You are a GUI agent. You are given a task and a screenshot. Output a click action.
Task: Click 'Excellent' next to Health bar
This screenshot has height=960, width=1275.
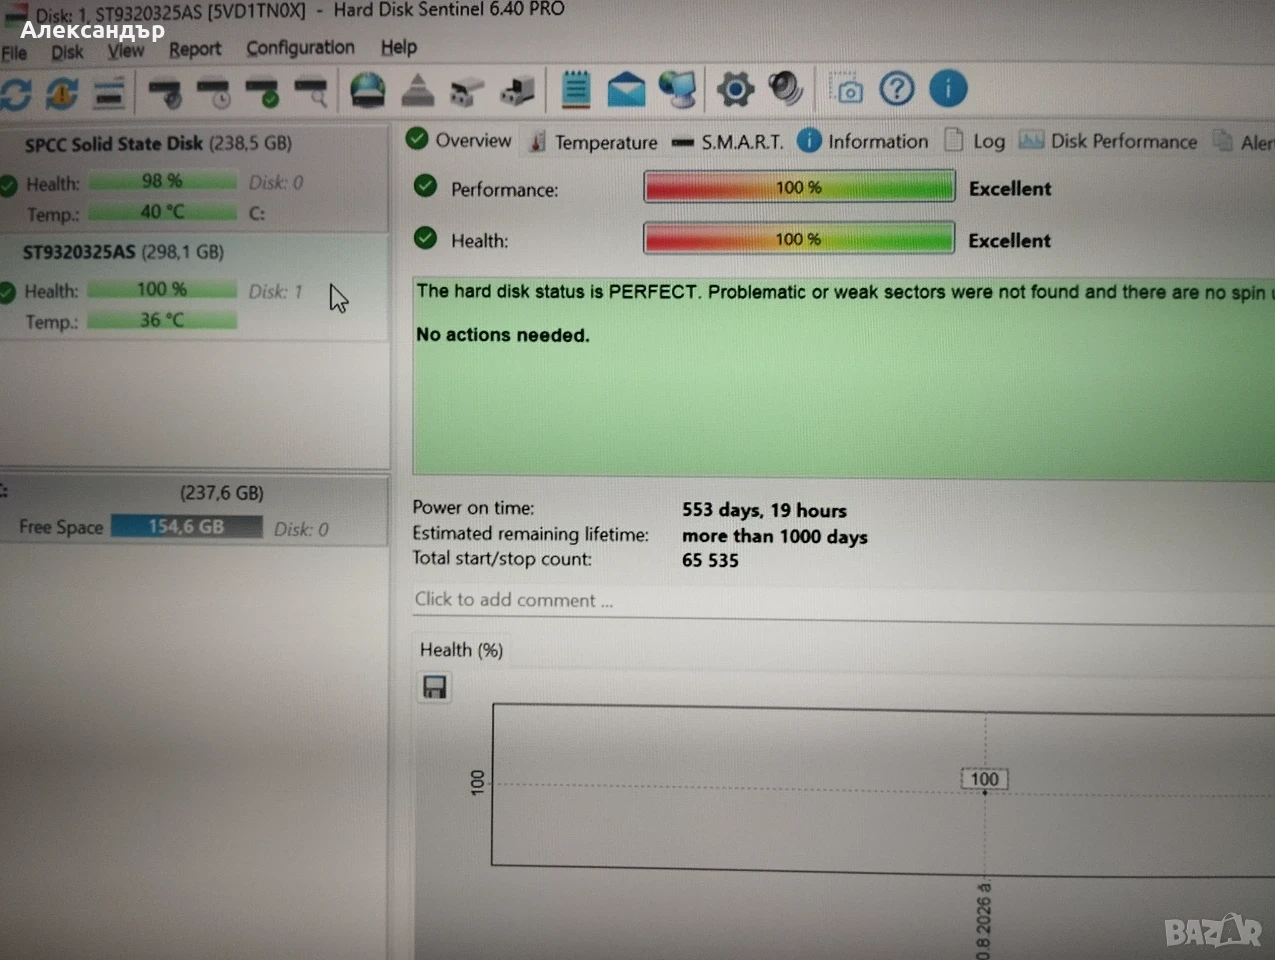tap(1009, 240)
